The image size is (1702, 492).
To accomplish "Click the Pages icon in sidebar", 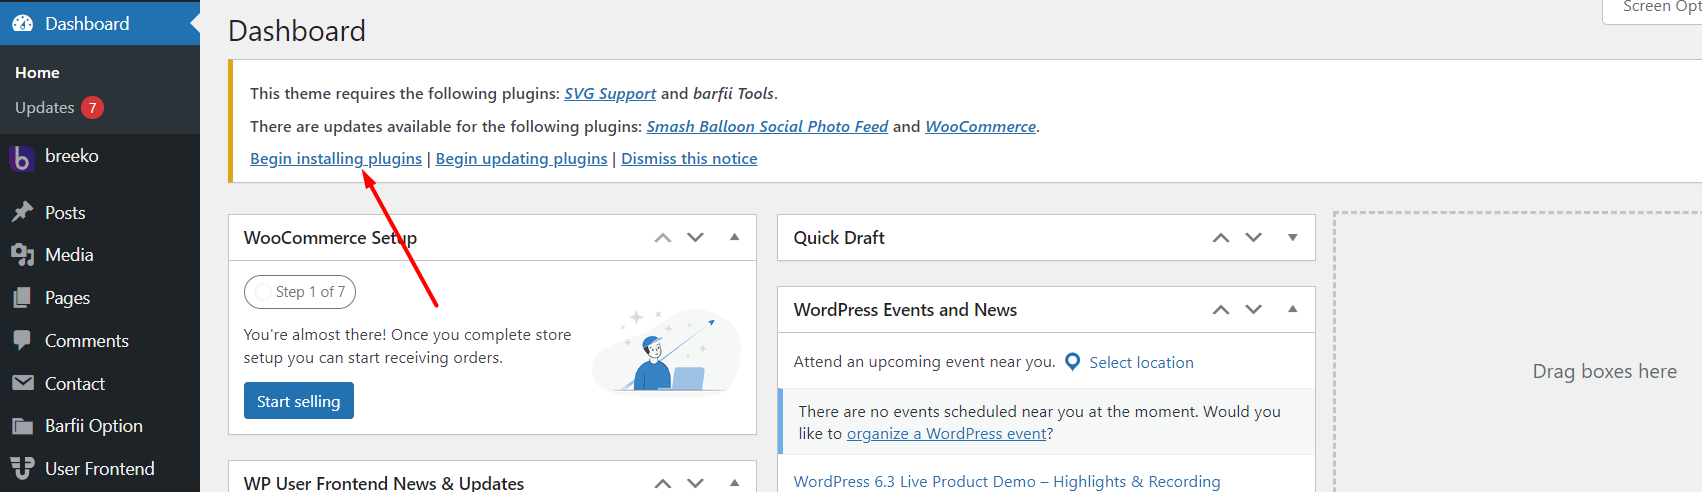I will point(22,298).
